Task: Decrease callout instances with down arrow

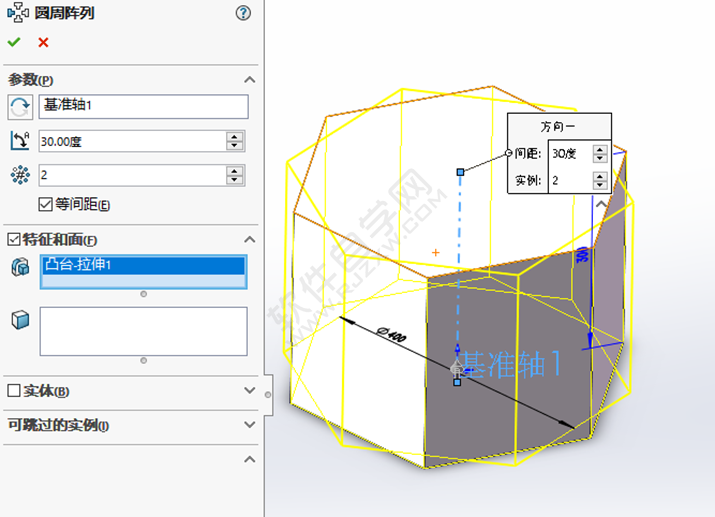Action: coord(600,185)
